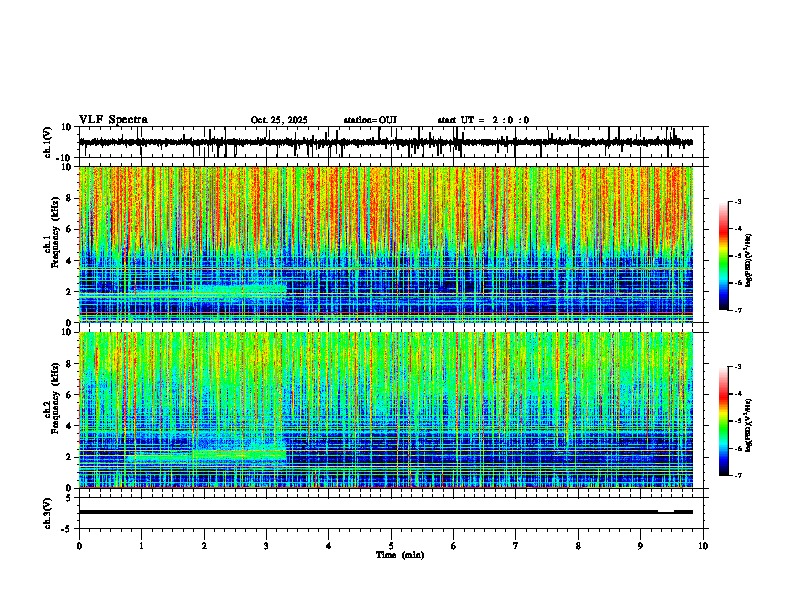Click the 2 kHz emission band in ch.2 spectrogram

point(206,455)
